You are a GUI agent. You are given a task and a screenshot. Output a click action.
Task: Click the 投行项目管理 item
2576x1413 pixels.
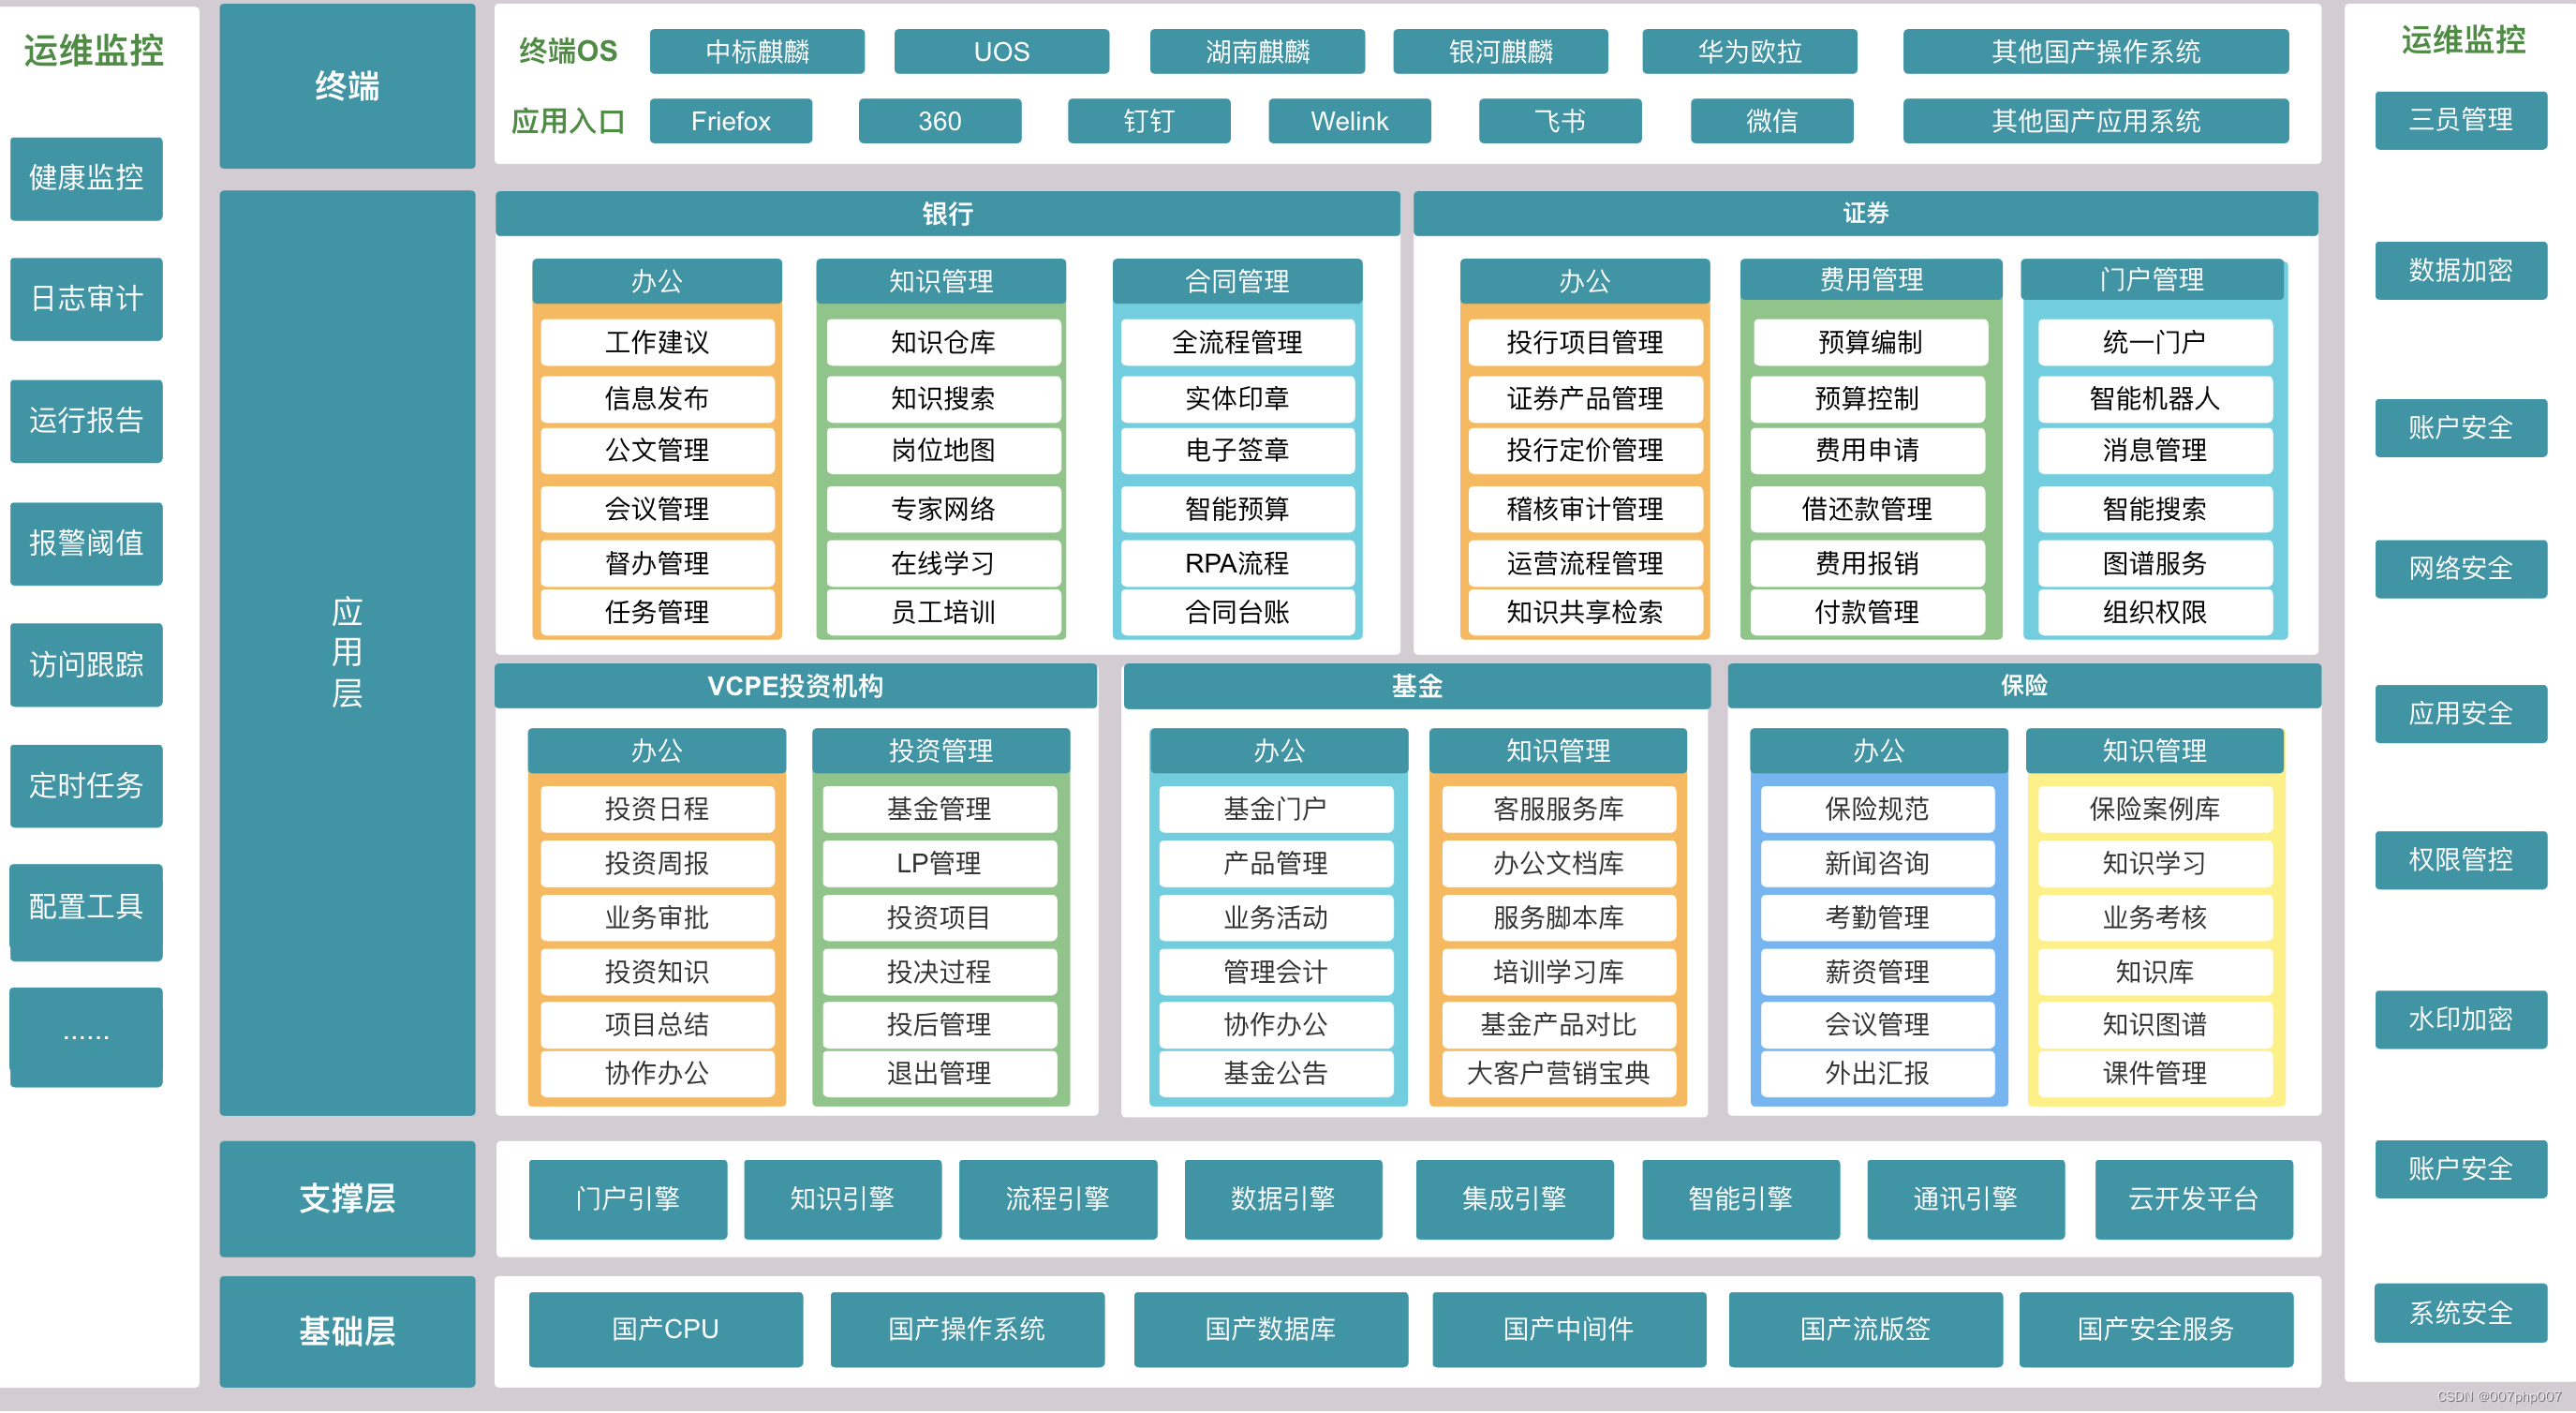(1585, 343)
